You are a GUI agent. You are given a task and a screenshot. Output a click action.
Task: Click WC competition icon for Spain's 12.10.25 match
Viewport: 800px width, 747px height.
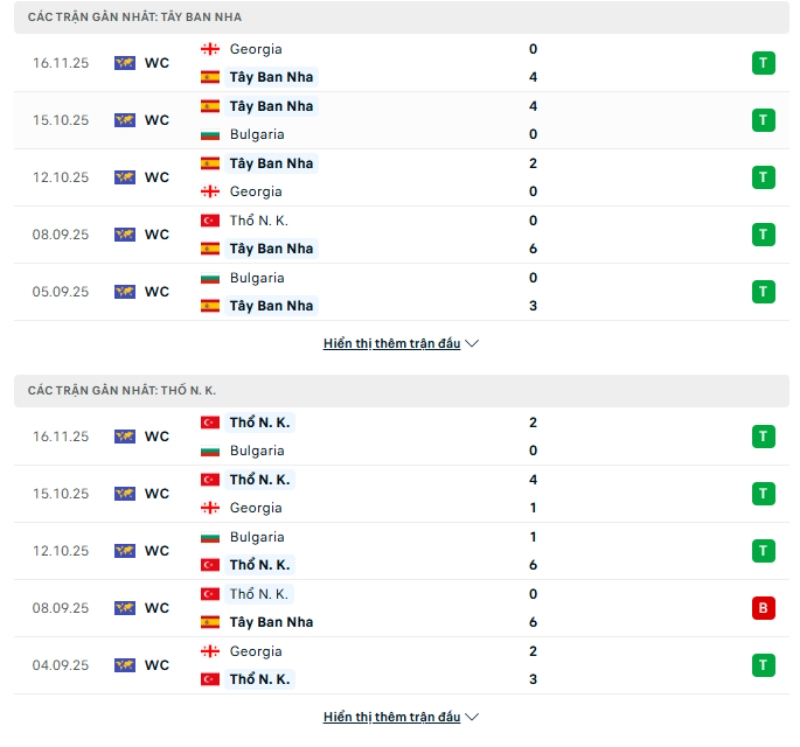pos(125,177)
